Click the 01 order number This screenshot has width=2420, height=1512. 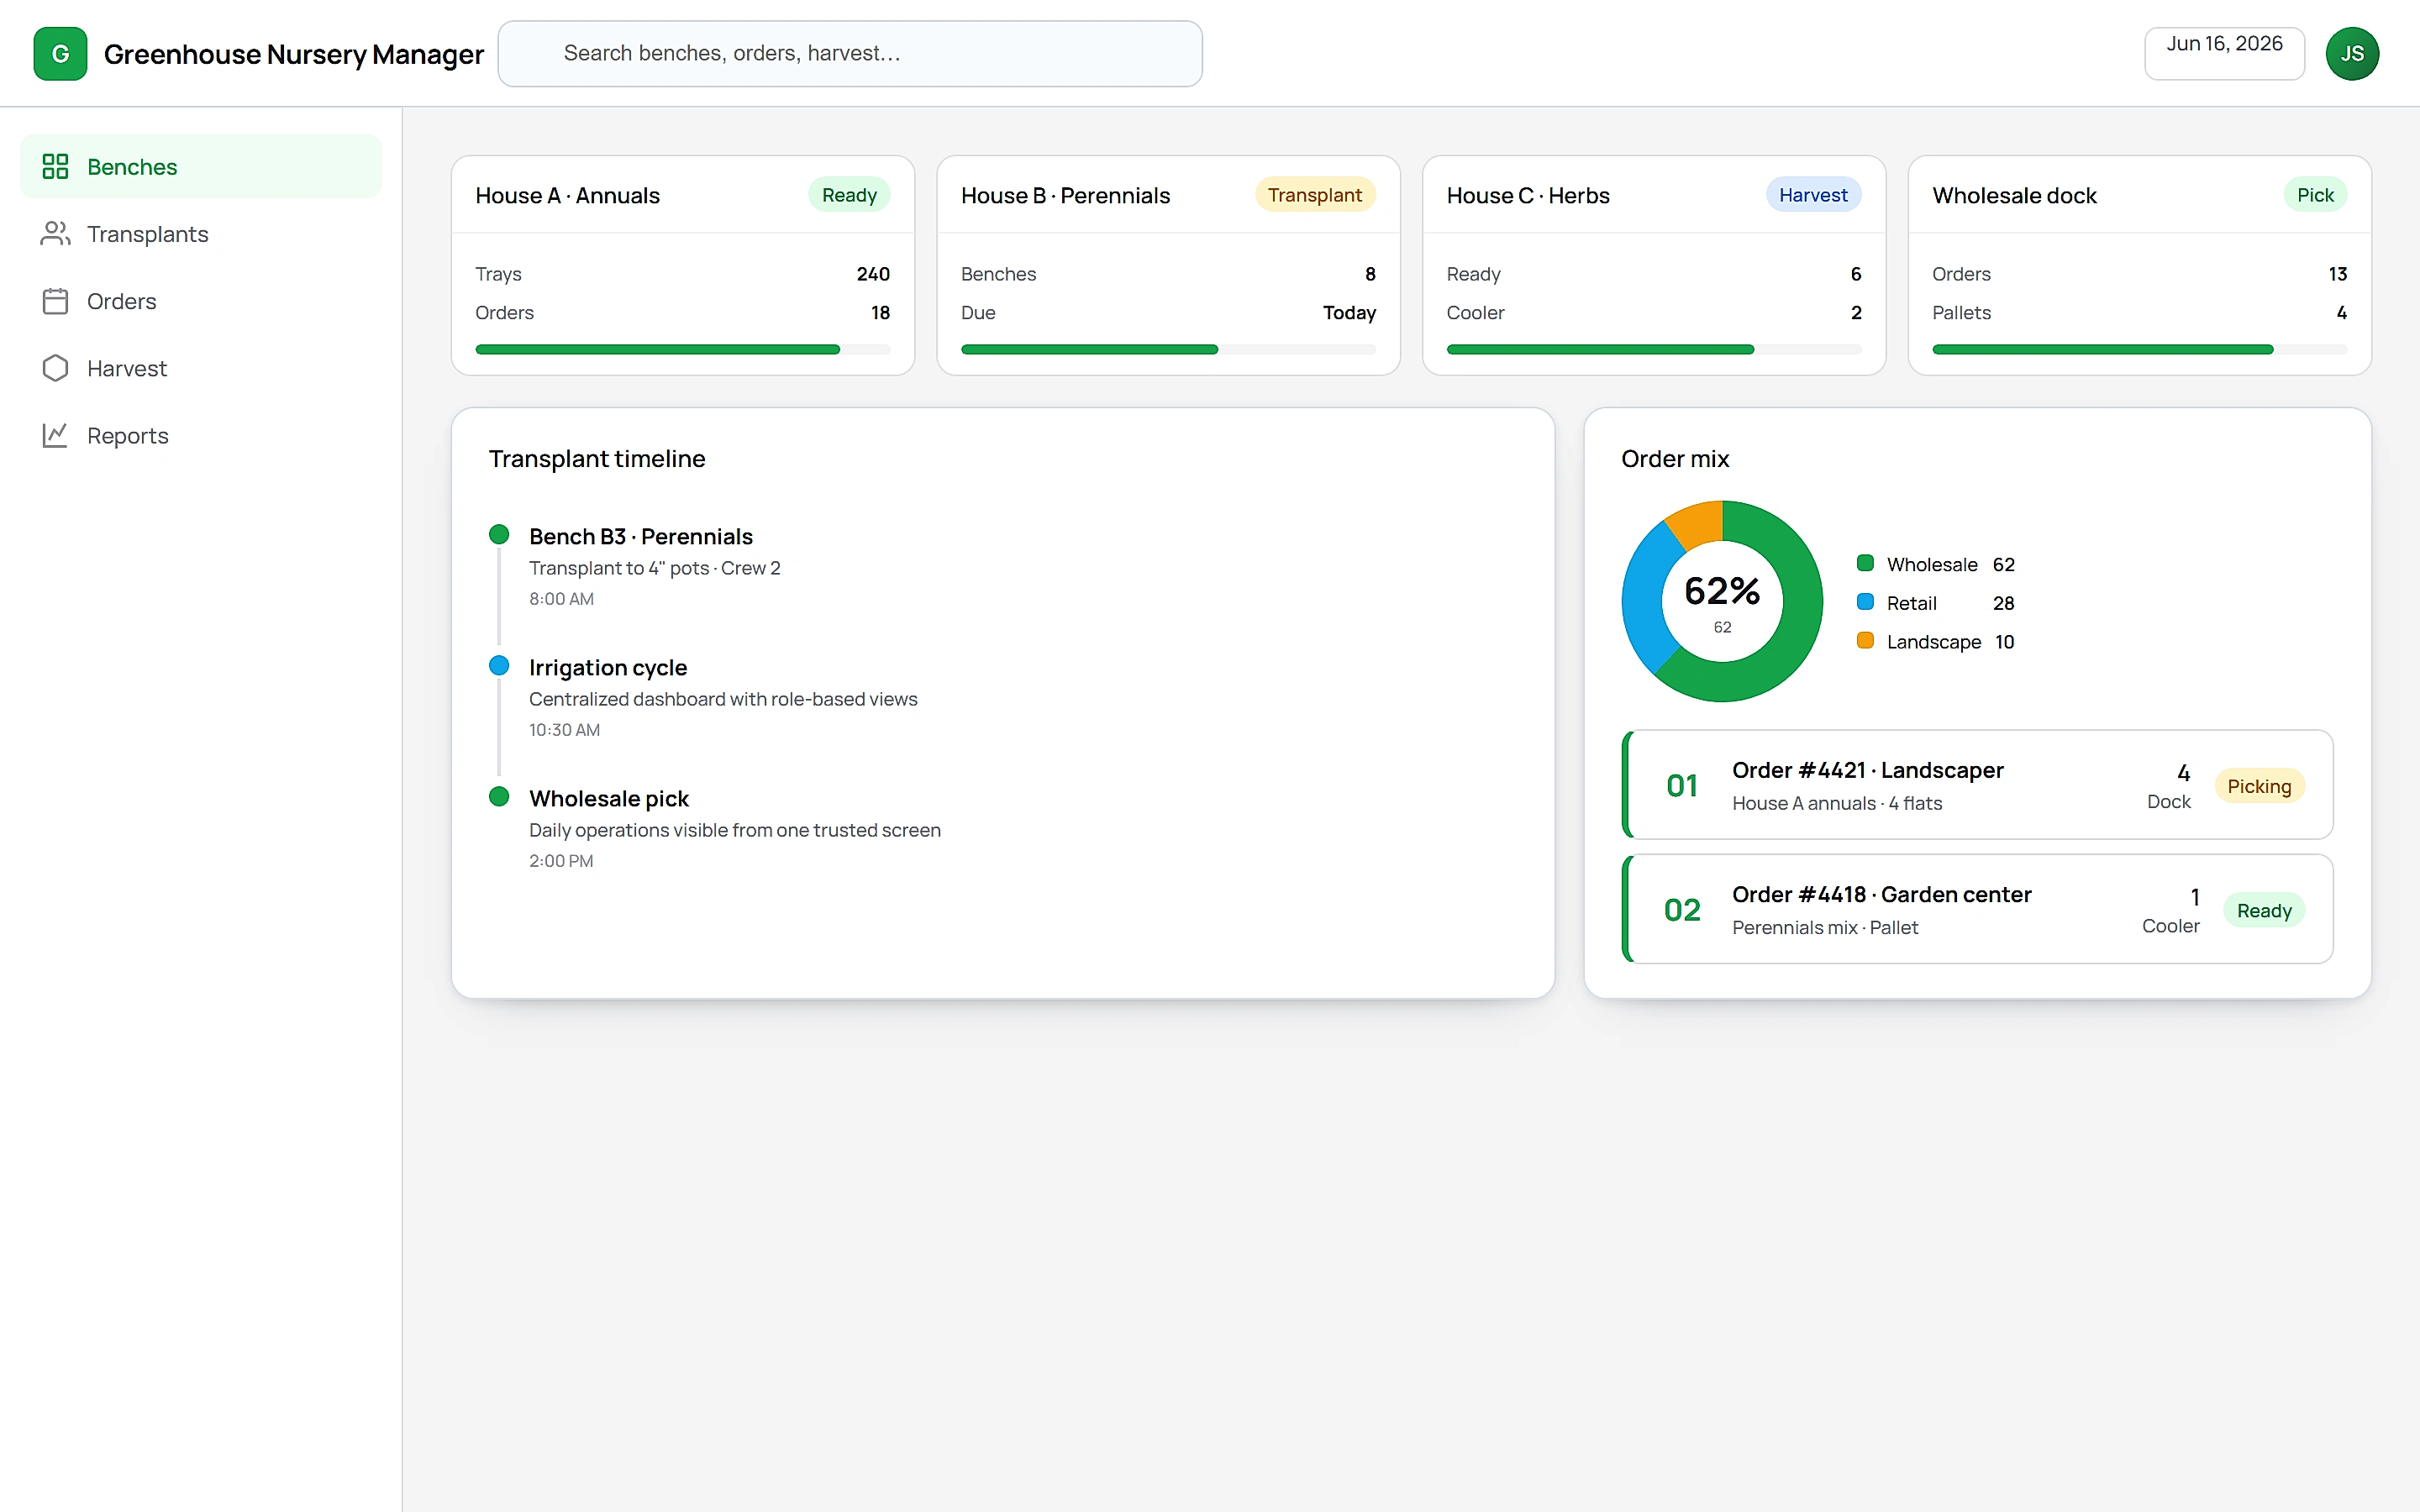pos(1682,786)
